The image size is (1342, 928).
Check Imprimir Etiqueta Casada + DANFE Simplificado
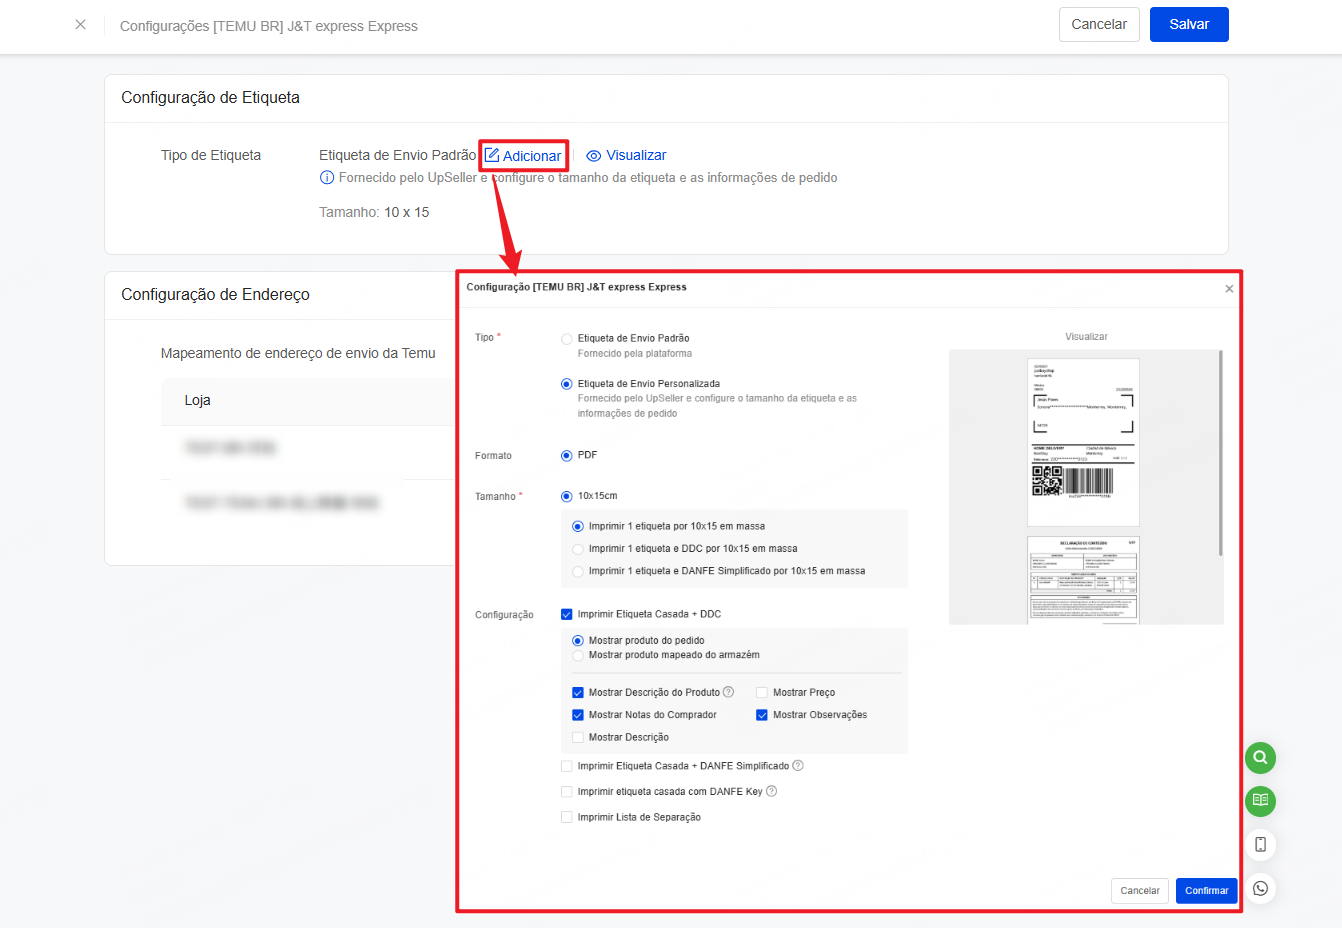[x=567, y=766]
